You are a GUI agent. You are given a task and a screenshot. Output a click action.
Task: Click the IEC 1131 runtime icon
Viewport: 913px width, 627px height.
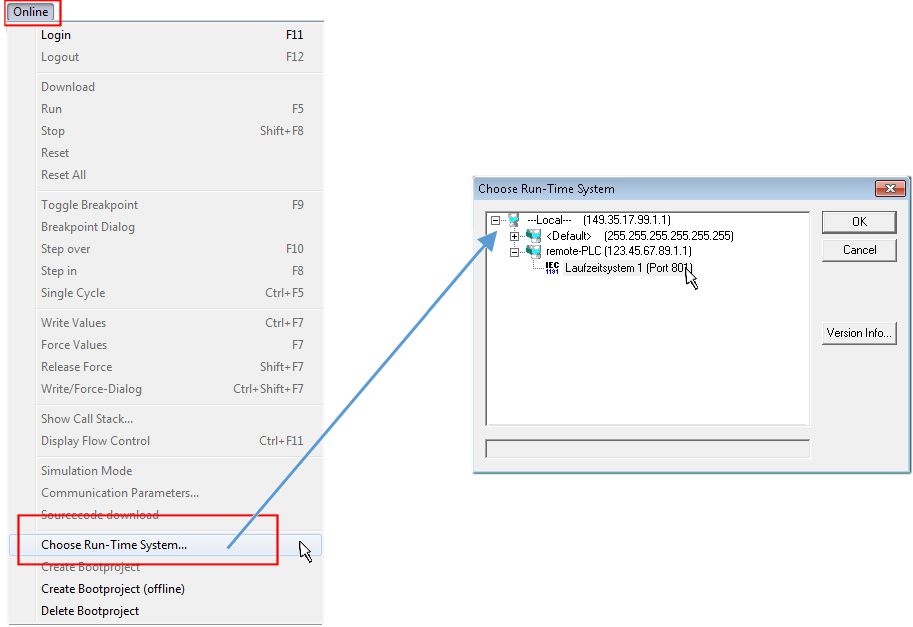(x=552, y=268)
